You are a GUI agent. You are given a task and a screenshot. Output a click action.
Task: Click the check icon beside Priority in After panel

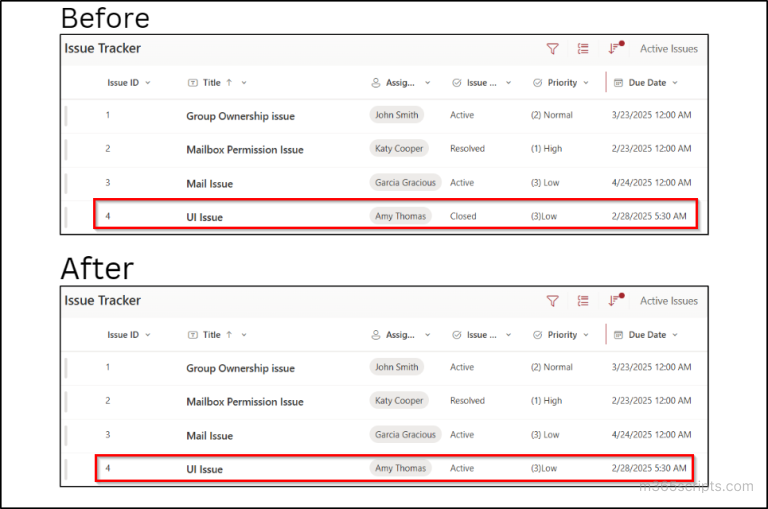pyautogui.click(x=537, y=335)
